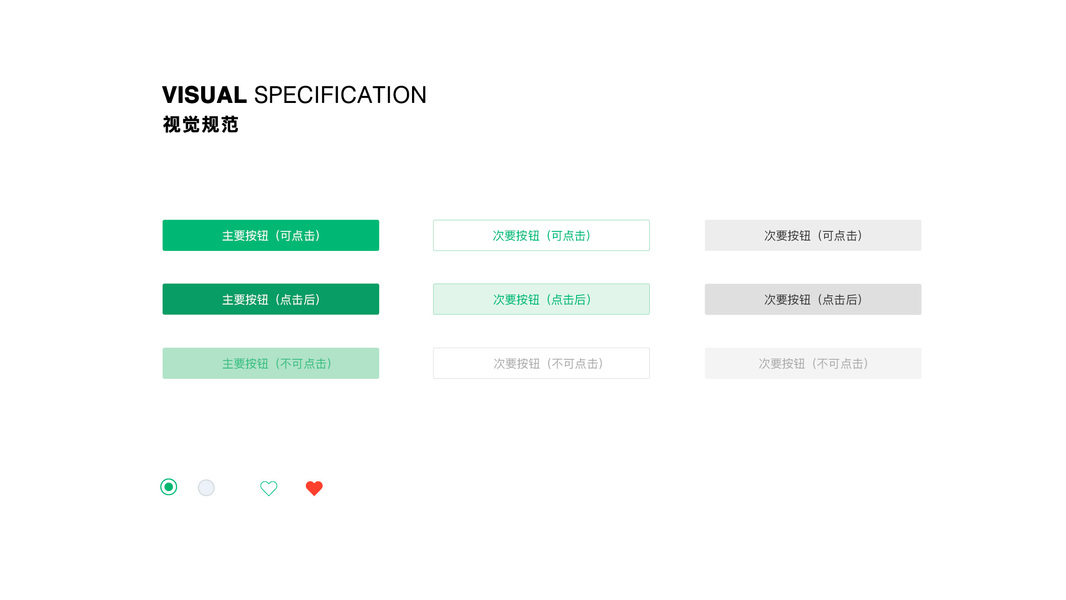The image size is (1066, 600).
Task: Click the bold VISUAL heading word
Action: coord(204,95)
